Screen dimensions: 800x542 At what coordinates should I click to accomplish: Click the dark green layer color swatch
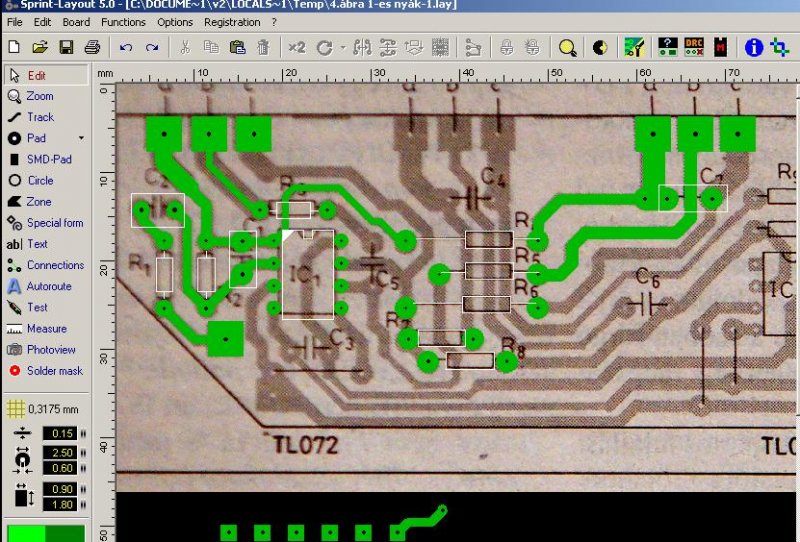coord(65,533)
